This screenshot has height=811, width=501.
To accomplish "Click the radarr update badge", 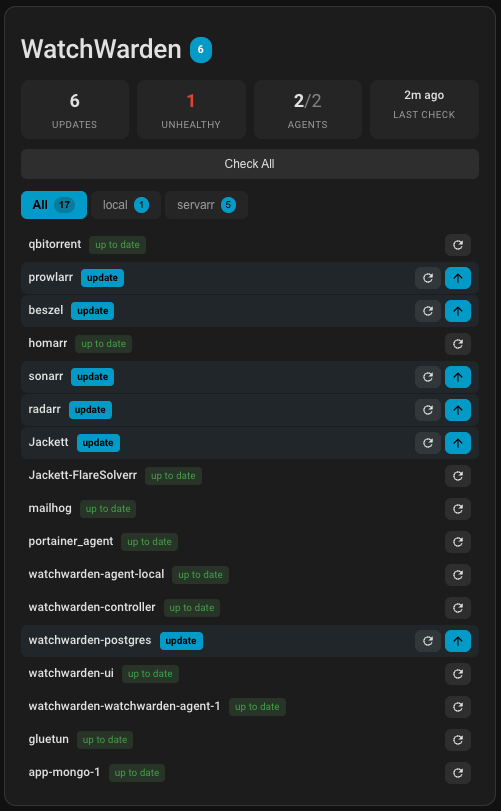I will point(90,410).
